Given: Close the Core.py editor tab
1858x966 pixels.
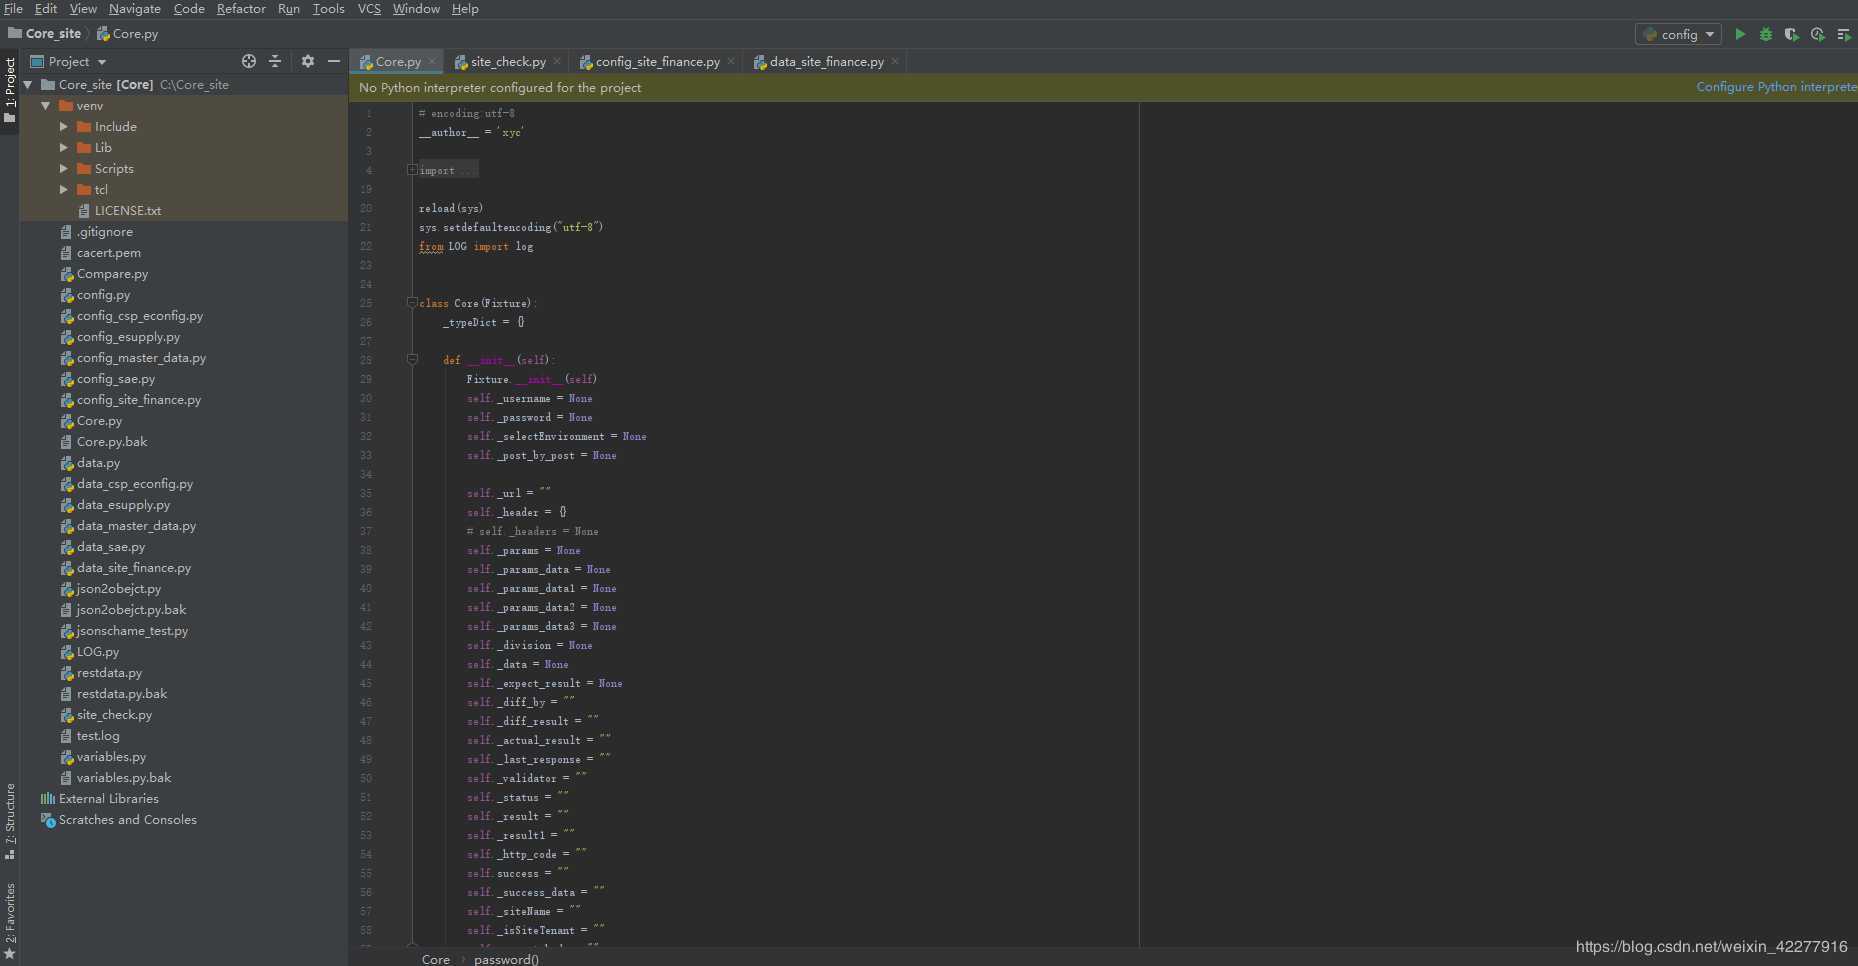Looking at the screenshot, I should point(433,61).
